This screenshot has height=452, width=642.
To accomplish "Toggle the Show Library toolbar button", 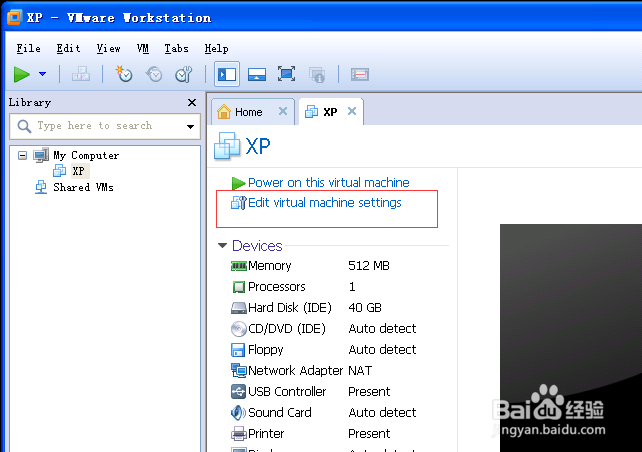I will pyautogui.click(x=227, y=75).
